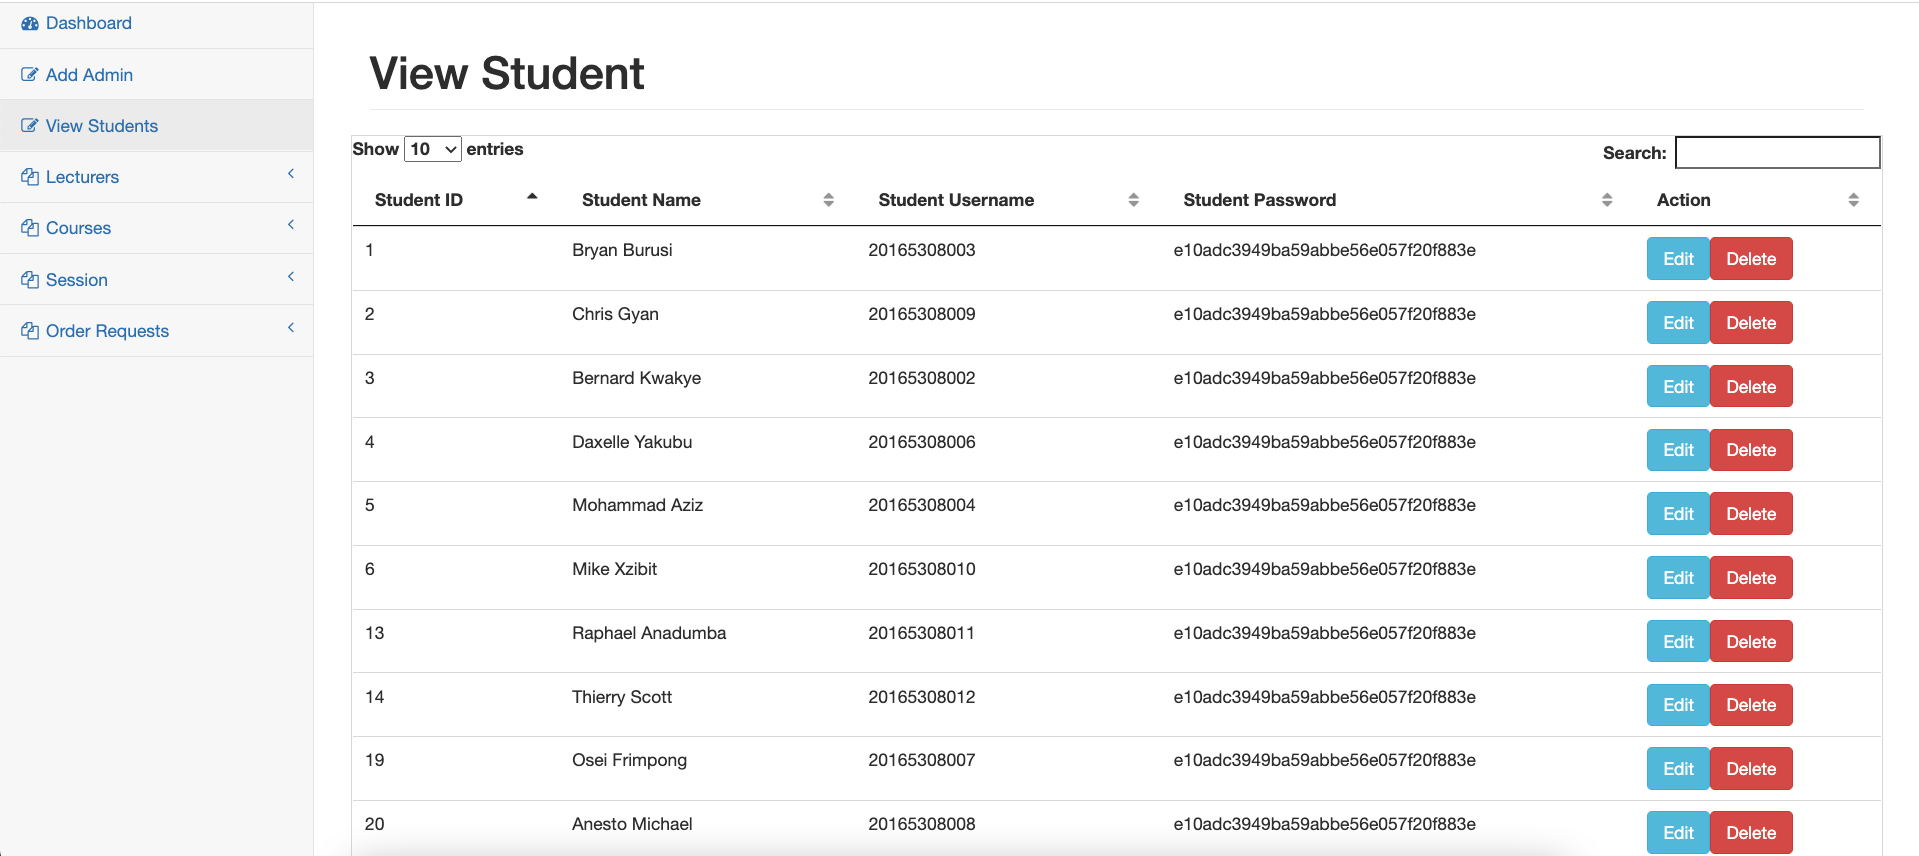This screenshot has width=1919, height=856.
Task: Click into the Search input field
Action: coord(1777,152)
